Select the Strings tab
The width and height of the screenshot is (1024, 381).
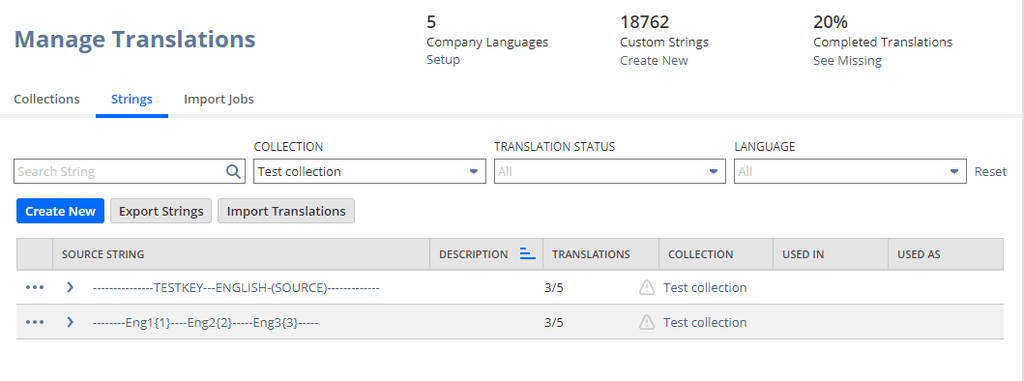coord(132,99)
